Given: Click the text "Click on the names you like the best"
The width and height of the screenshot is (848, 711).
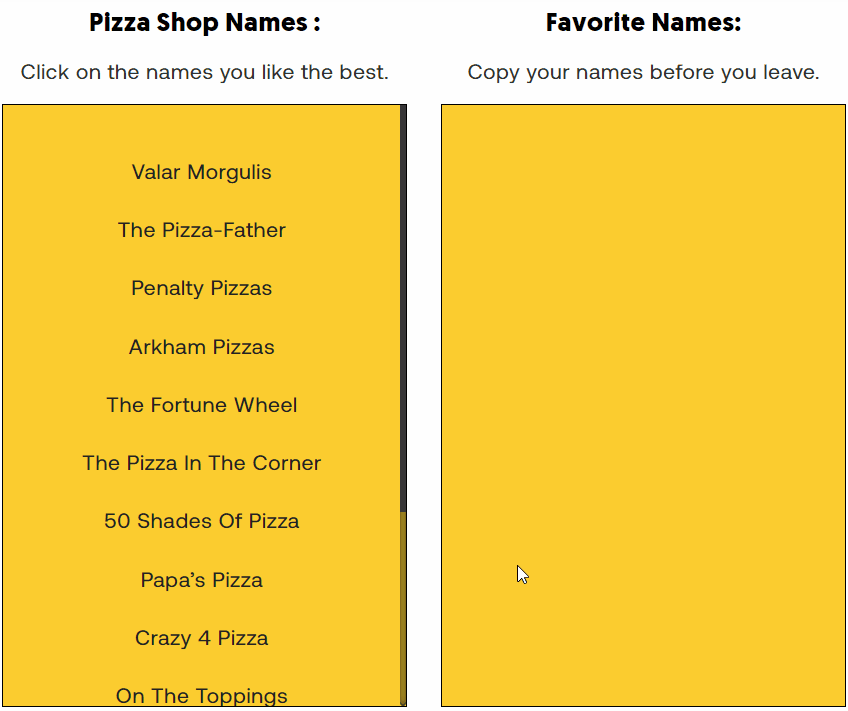Looking at the screenshot, I should tap(204, 72).
